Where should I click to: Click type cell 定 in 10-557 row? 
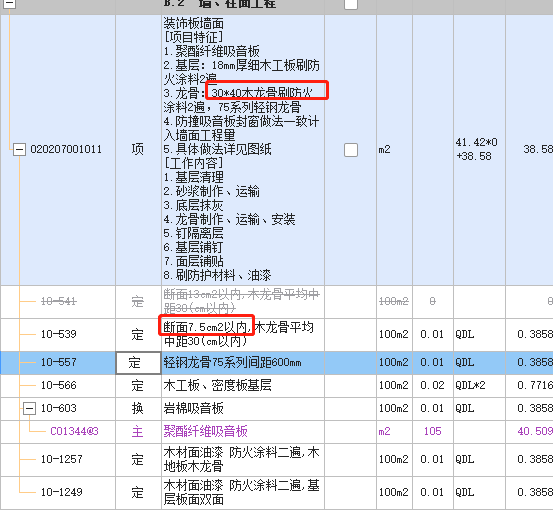pyautogui.click(x=138, y=363)
